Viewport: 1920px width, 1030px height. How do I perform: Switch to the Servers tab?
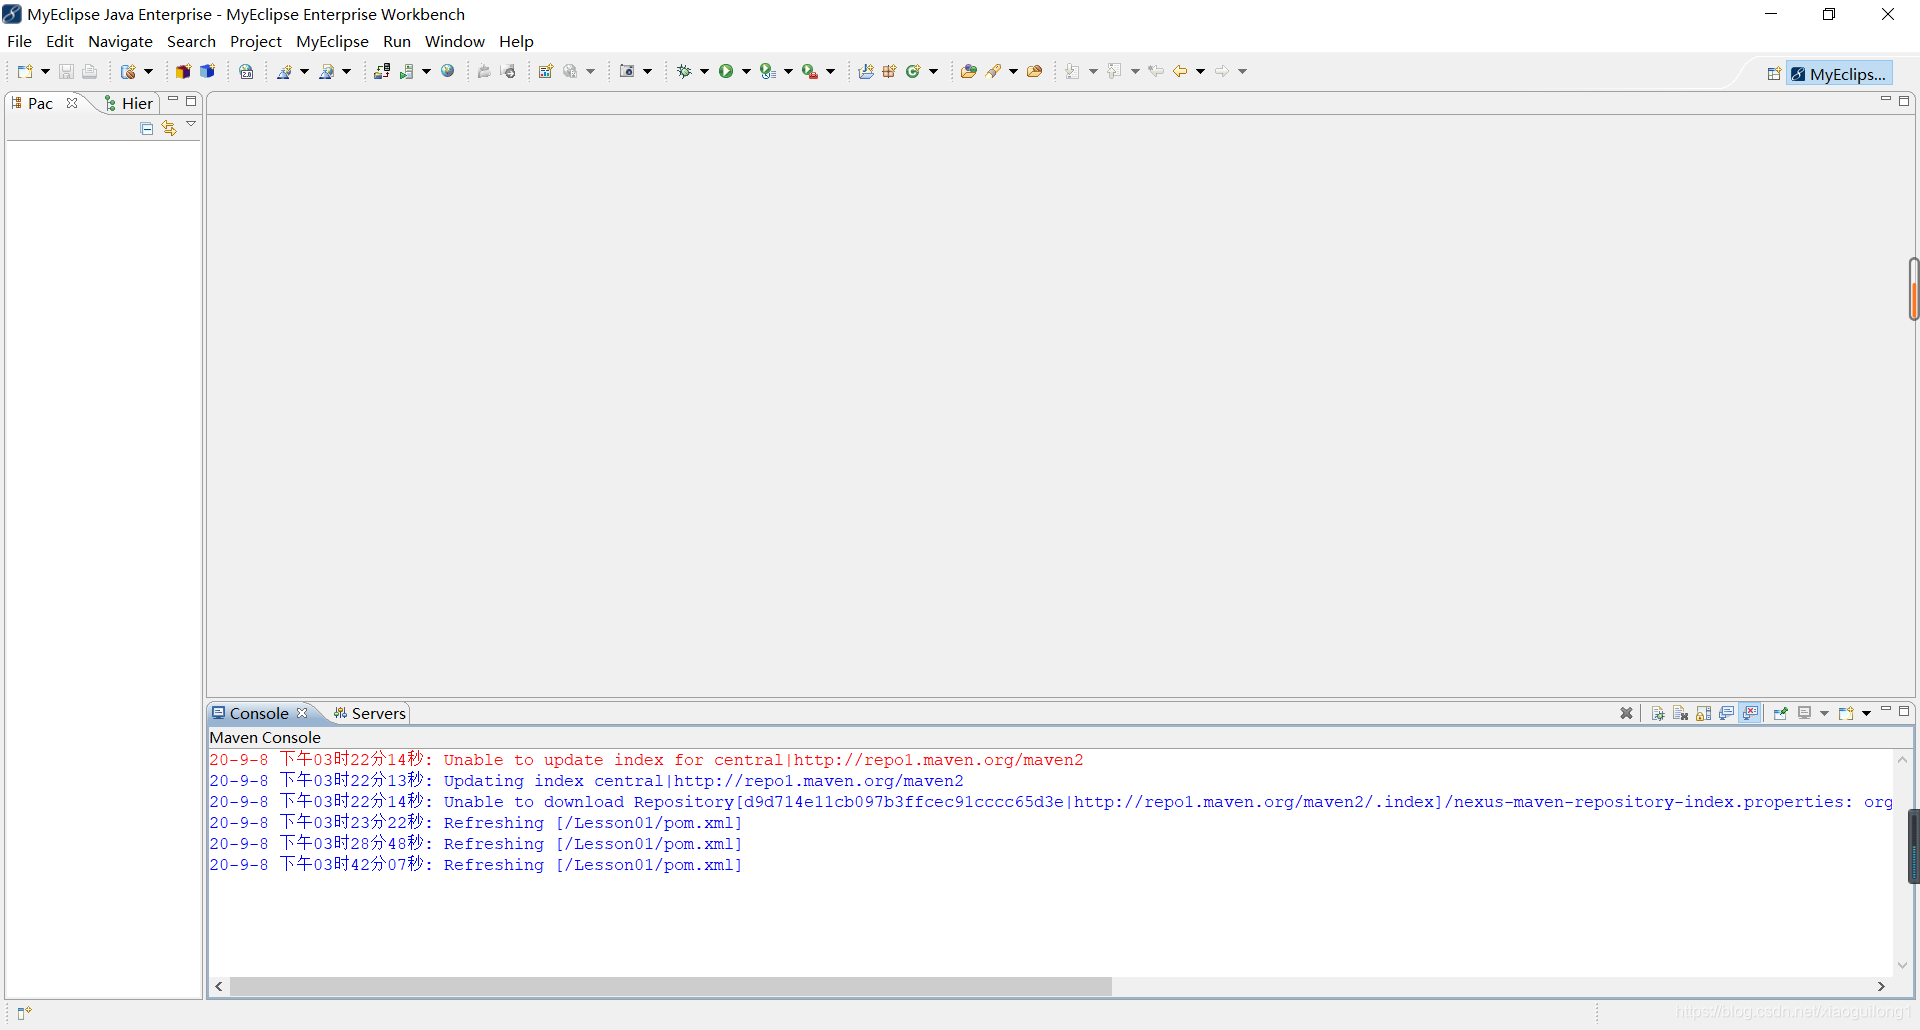pyautogui.click(x=370, y=713)
